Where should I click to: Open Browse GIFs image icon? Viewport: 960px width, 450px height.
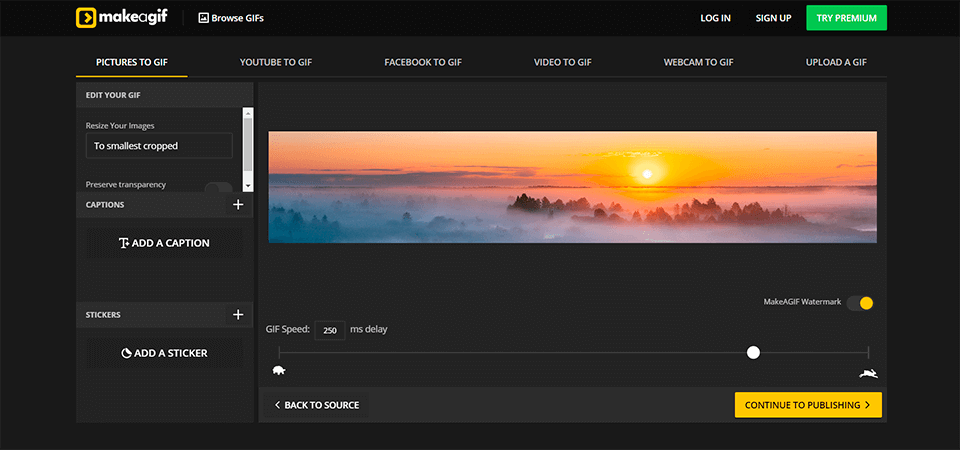pyautogui.click(x=204, y=18)
